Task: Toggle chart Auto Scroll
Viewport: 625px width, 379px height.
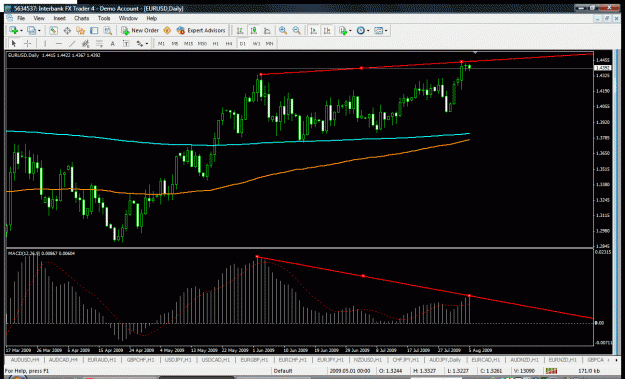Action: (x=314, y=30)
